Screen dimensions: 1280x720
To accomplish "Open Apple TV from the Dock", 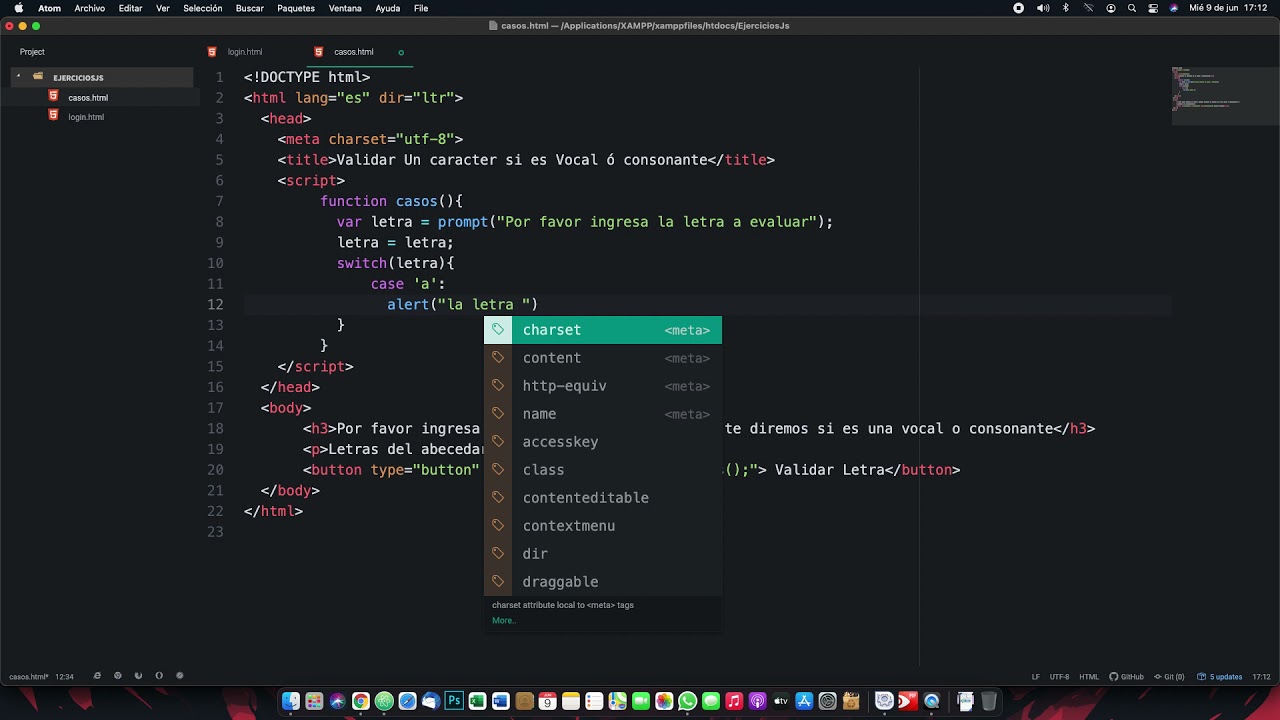I will tap(781, 702).
